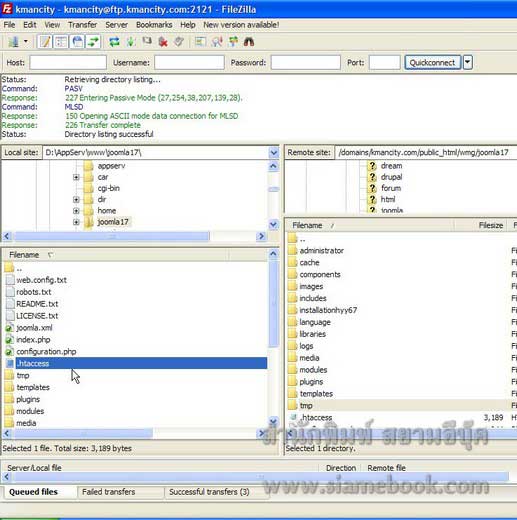Image resolution: width=517 pixels, height=520 pixels.
Task: Select joomla.xml in local file list
Action: [x=34, y=328]
